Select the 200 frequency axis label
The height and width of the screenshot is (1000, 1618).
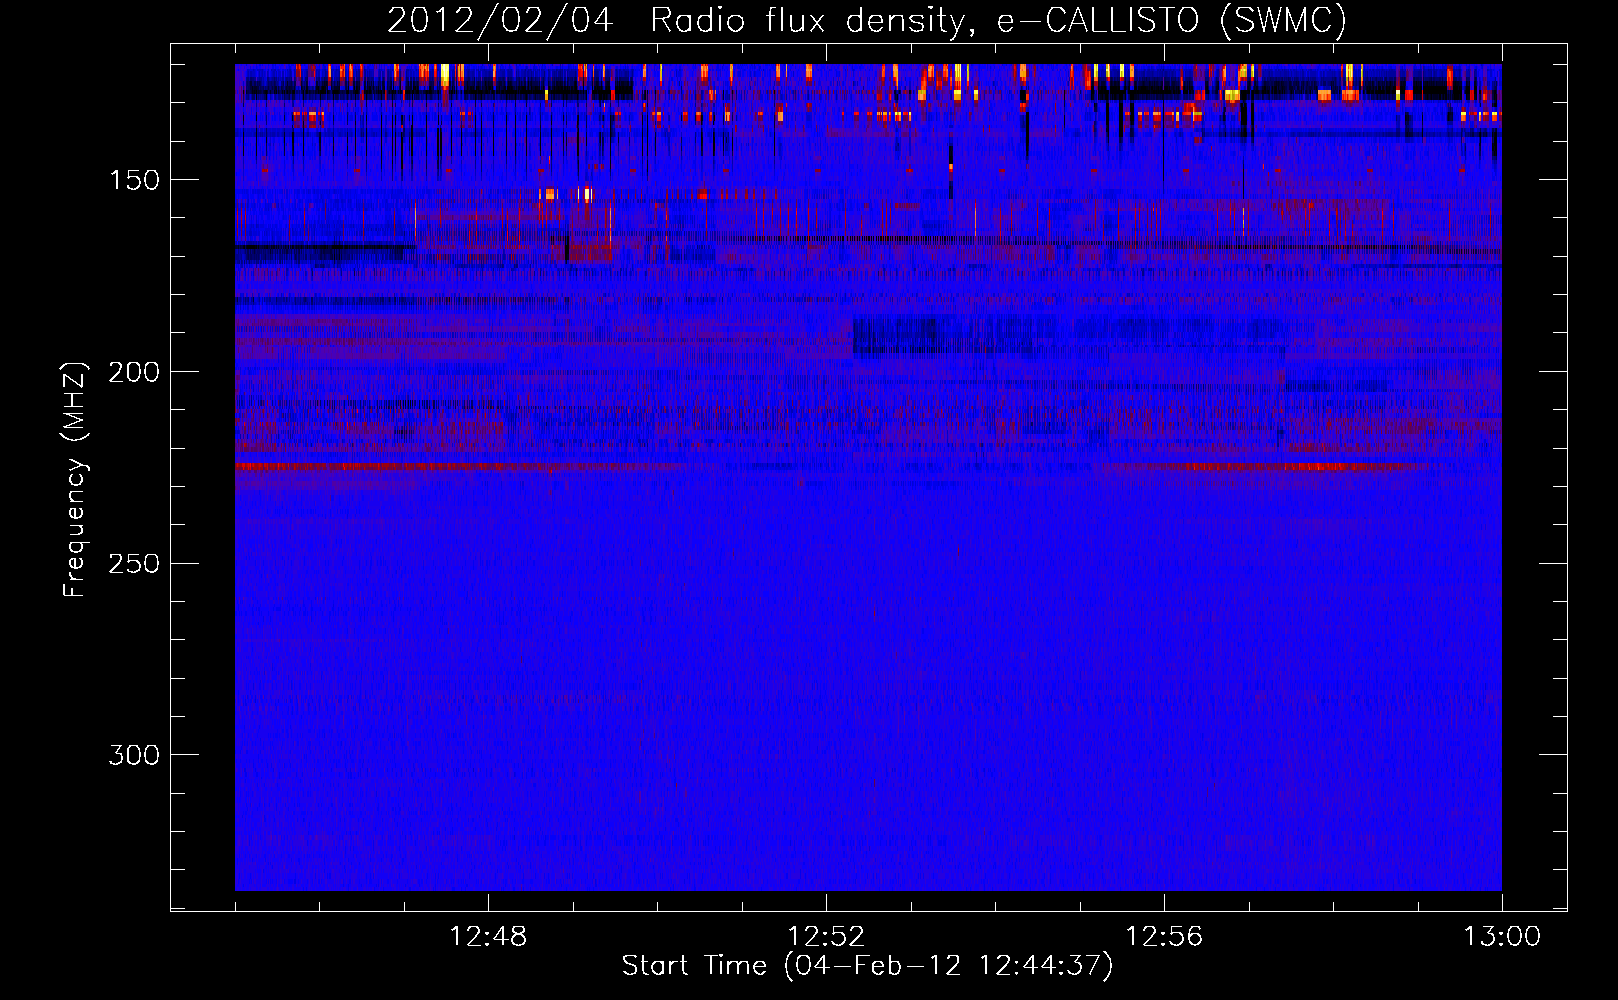(x=134, y=372)
